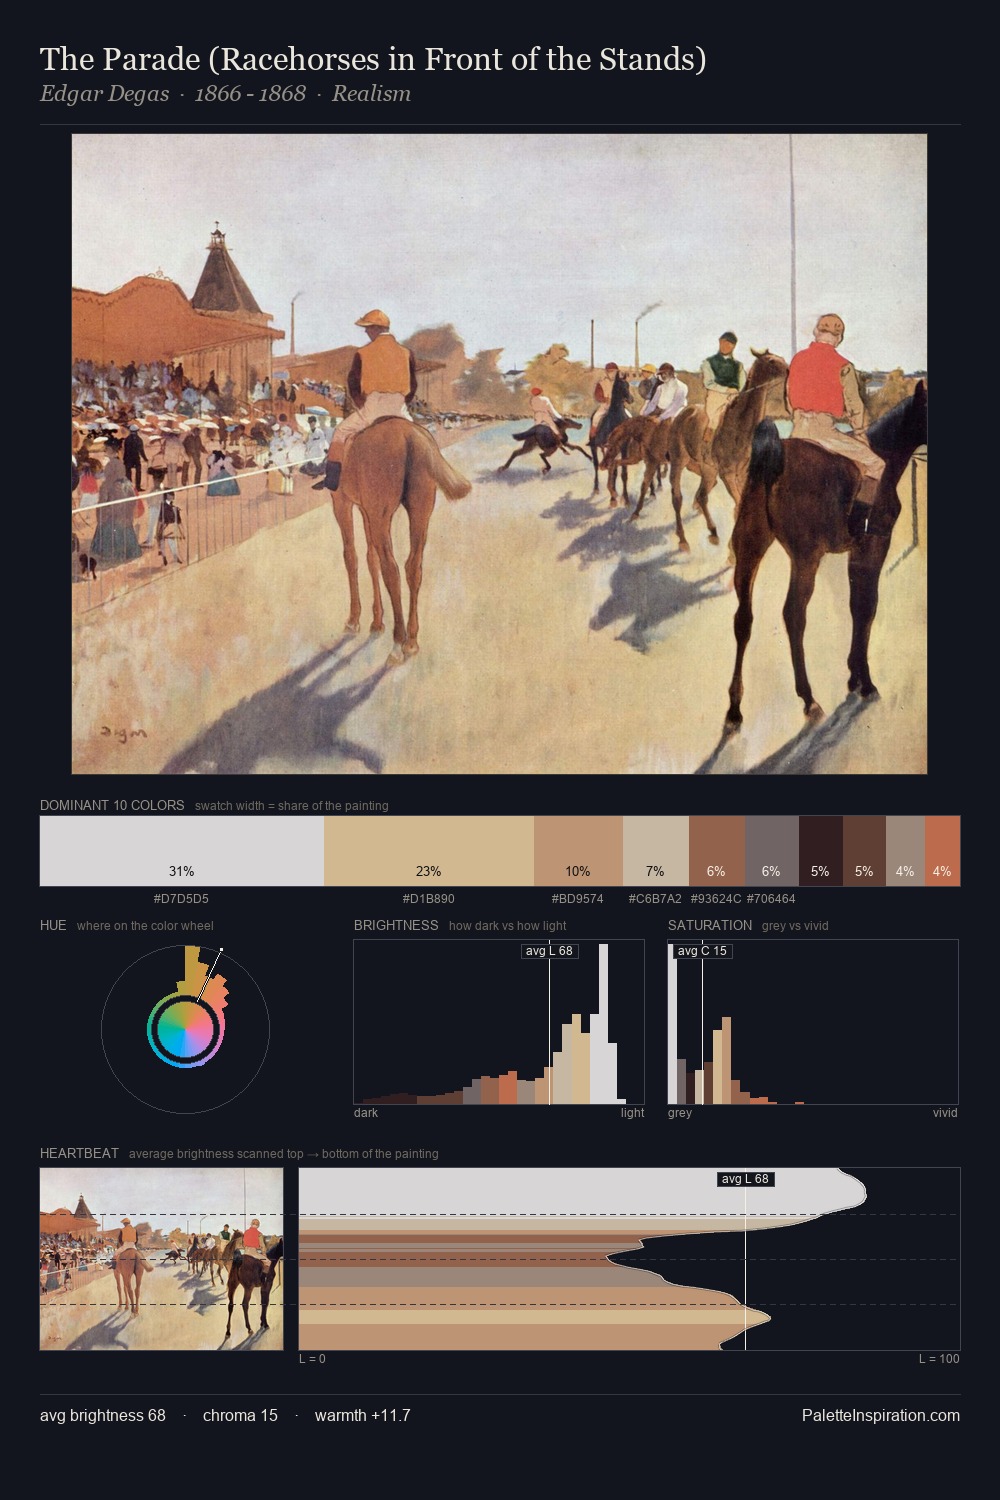Click the 'L = 100' axis label
The height and width of the screenshot is (1500, 1000).
(x=939, y=1359)
